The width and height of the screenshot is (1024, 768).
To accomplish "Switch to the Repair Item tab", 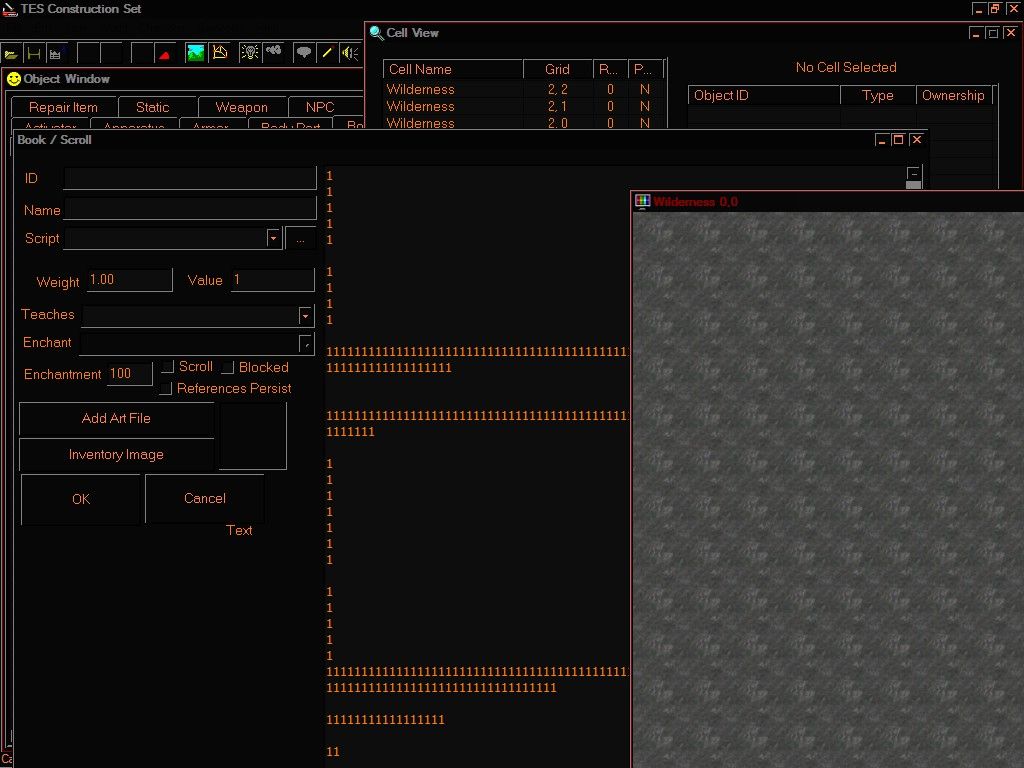I will click(63, 107).
